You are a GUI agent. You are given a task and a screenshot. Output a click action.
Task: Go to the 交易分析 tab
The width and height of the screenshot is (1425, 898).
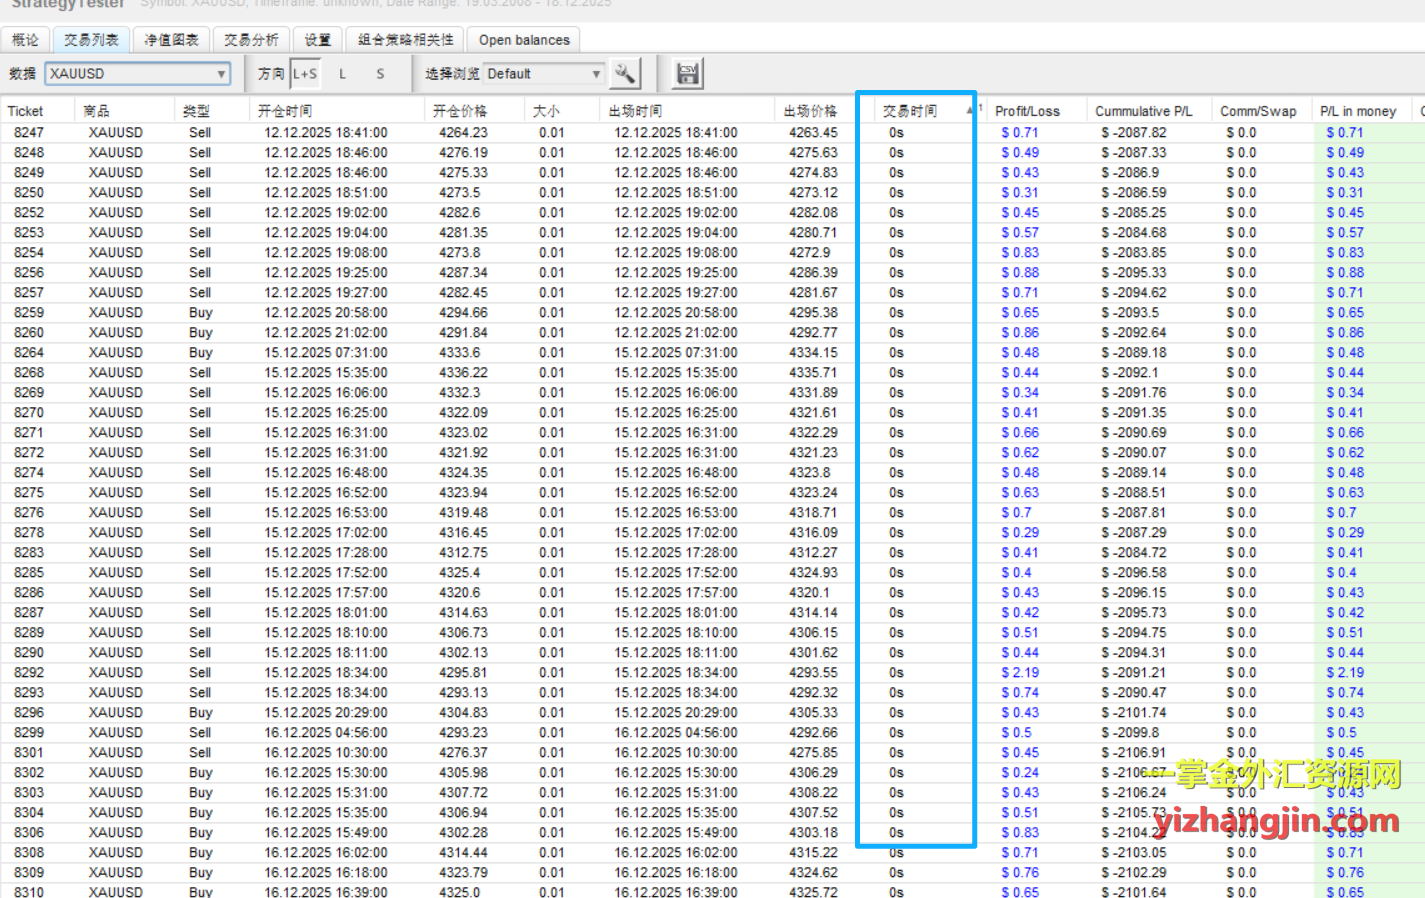pyautogui.click(x=251, y=40)
